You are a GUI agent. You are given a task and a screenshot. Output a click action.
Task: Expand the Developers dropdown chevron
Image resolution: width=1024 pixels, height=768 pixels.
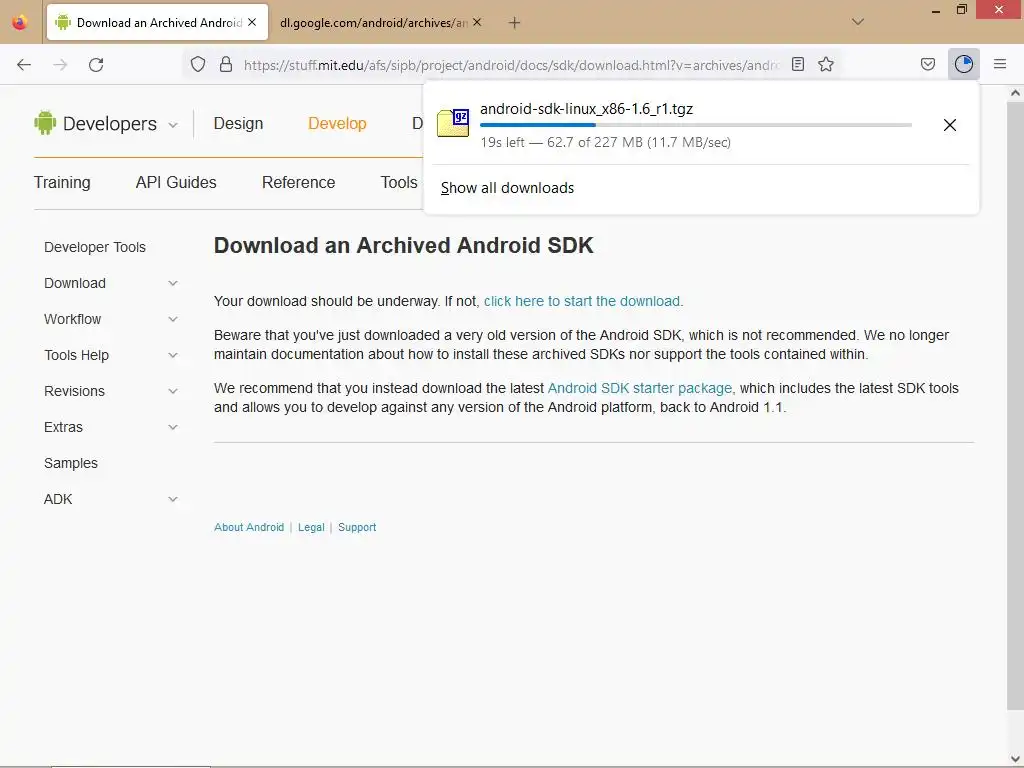(x=173, y=125)
